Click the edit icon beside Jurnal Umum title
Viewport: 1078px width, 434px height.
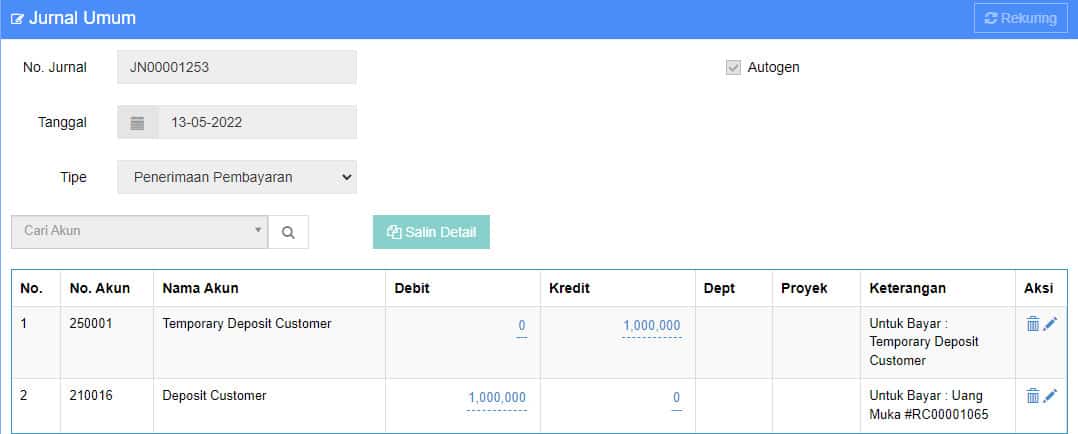point(17,19)
